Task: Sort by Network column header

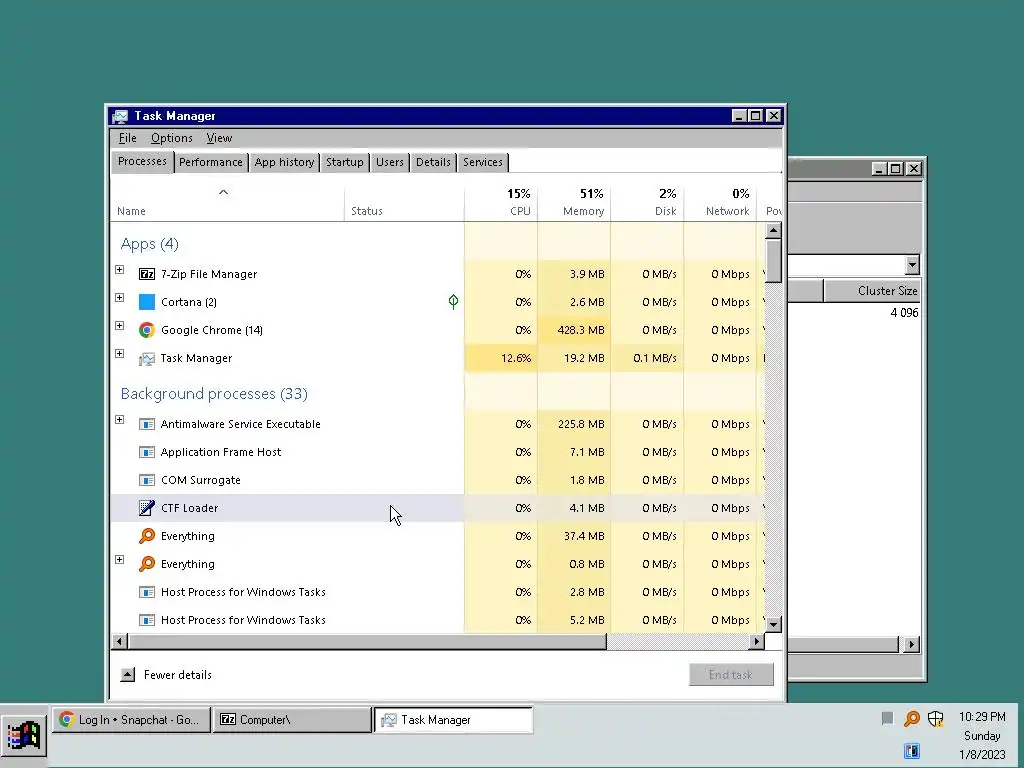Action: click(x=720, y=202)
